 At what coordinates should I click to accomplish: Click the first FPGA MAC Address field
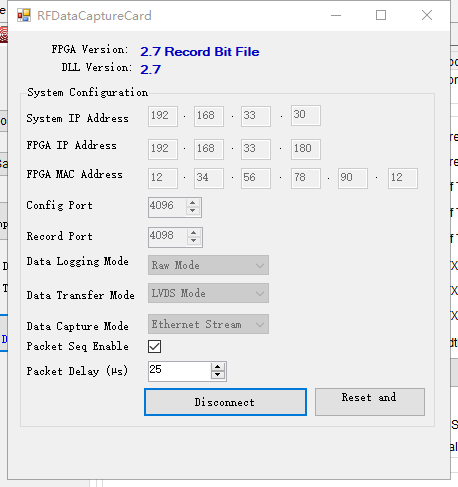tap(163, 178)
